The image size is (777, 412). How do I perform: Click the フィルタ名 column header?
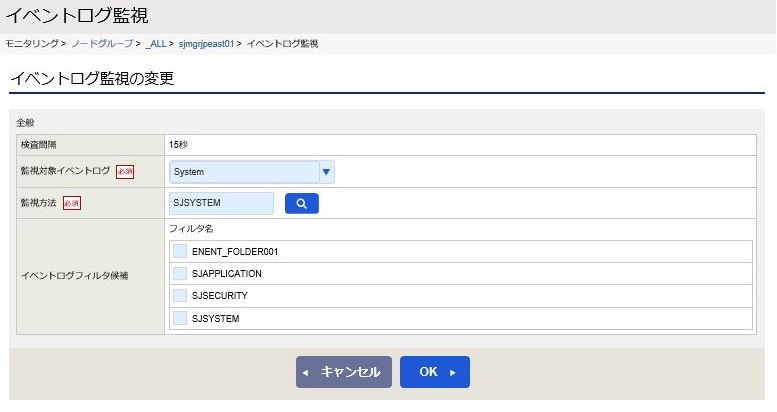(x=191, y=229)
